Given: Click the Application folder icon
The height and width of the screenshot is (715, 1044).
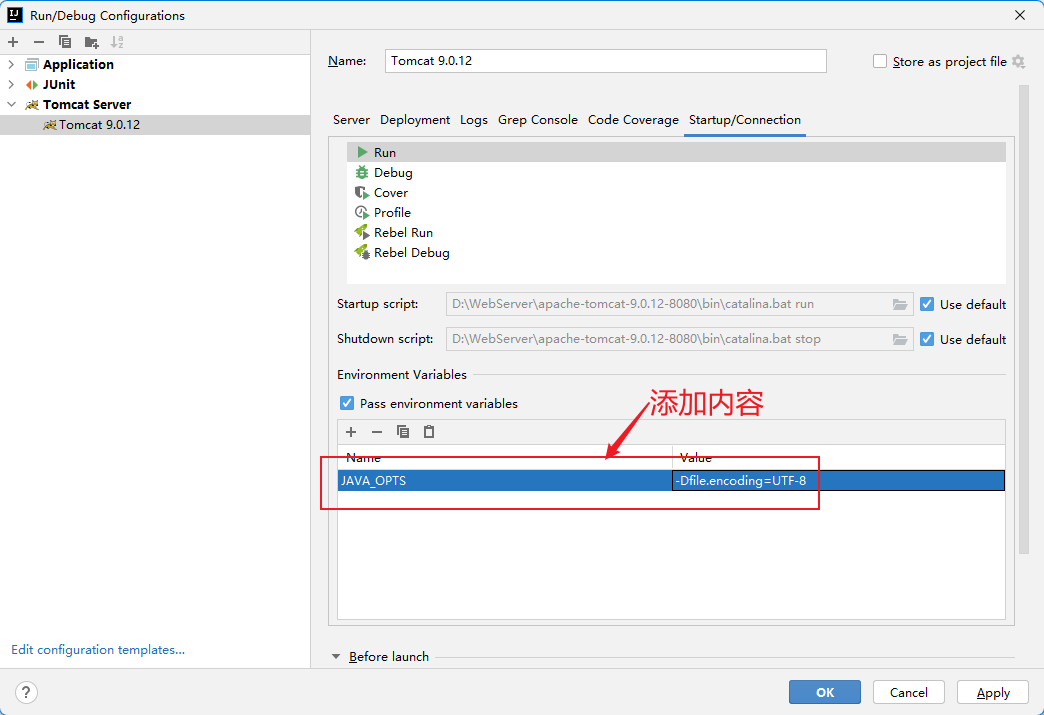Looking at the screenshot, I should [x=31, y=65].
